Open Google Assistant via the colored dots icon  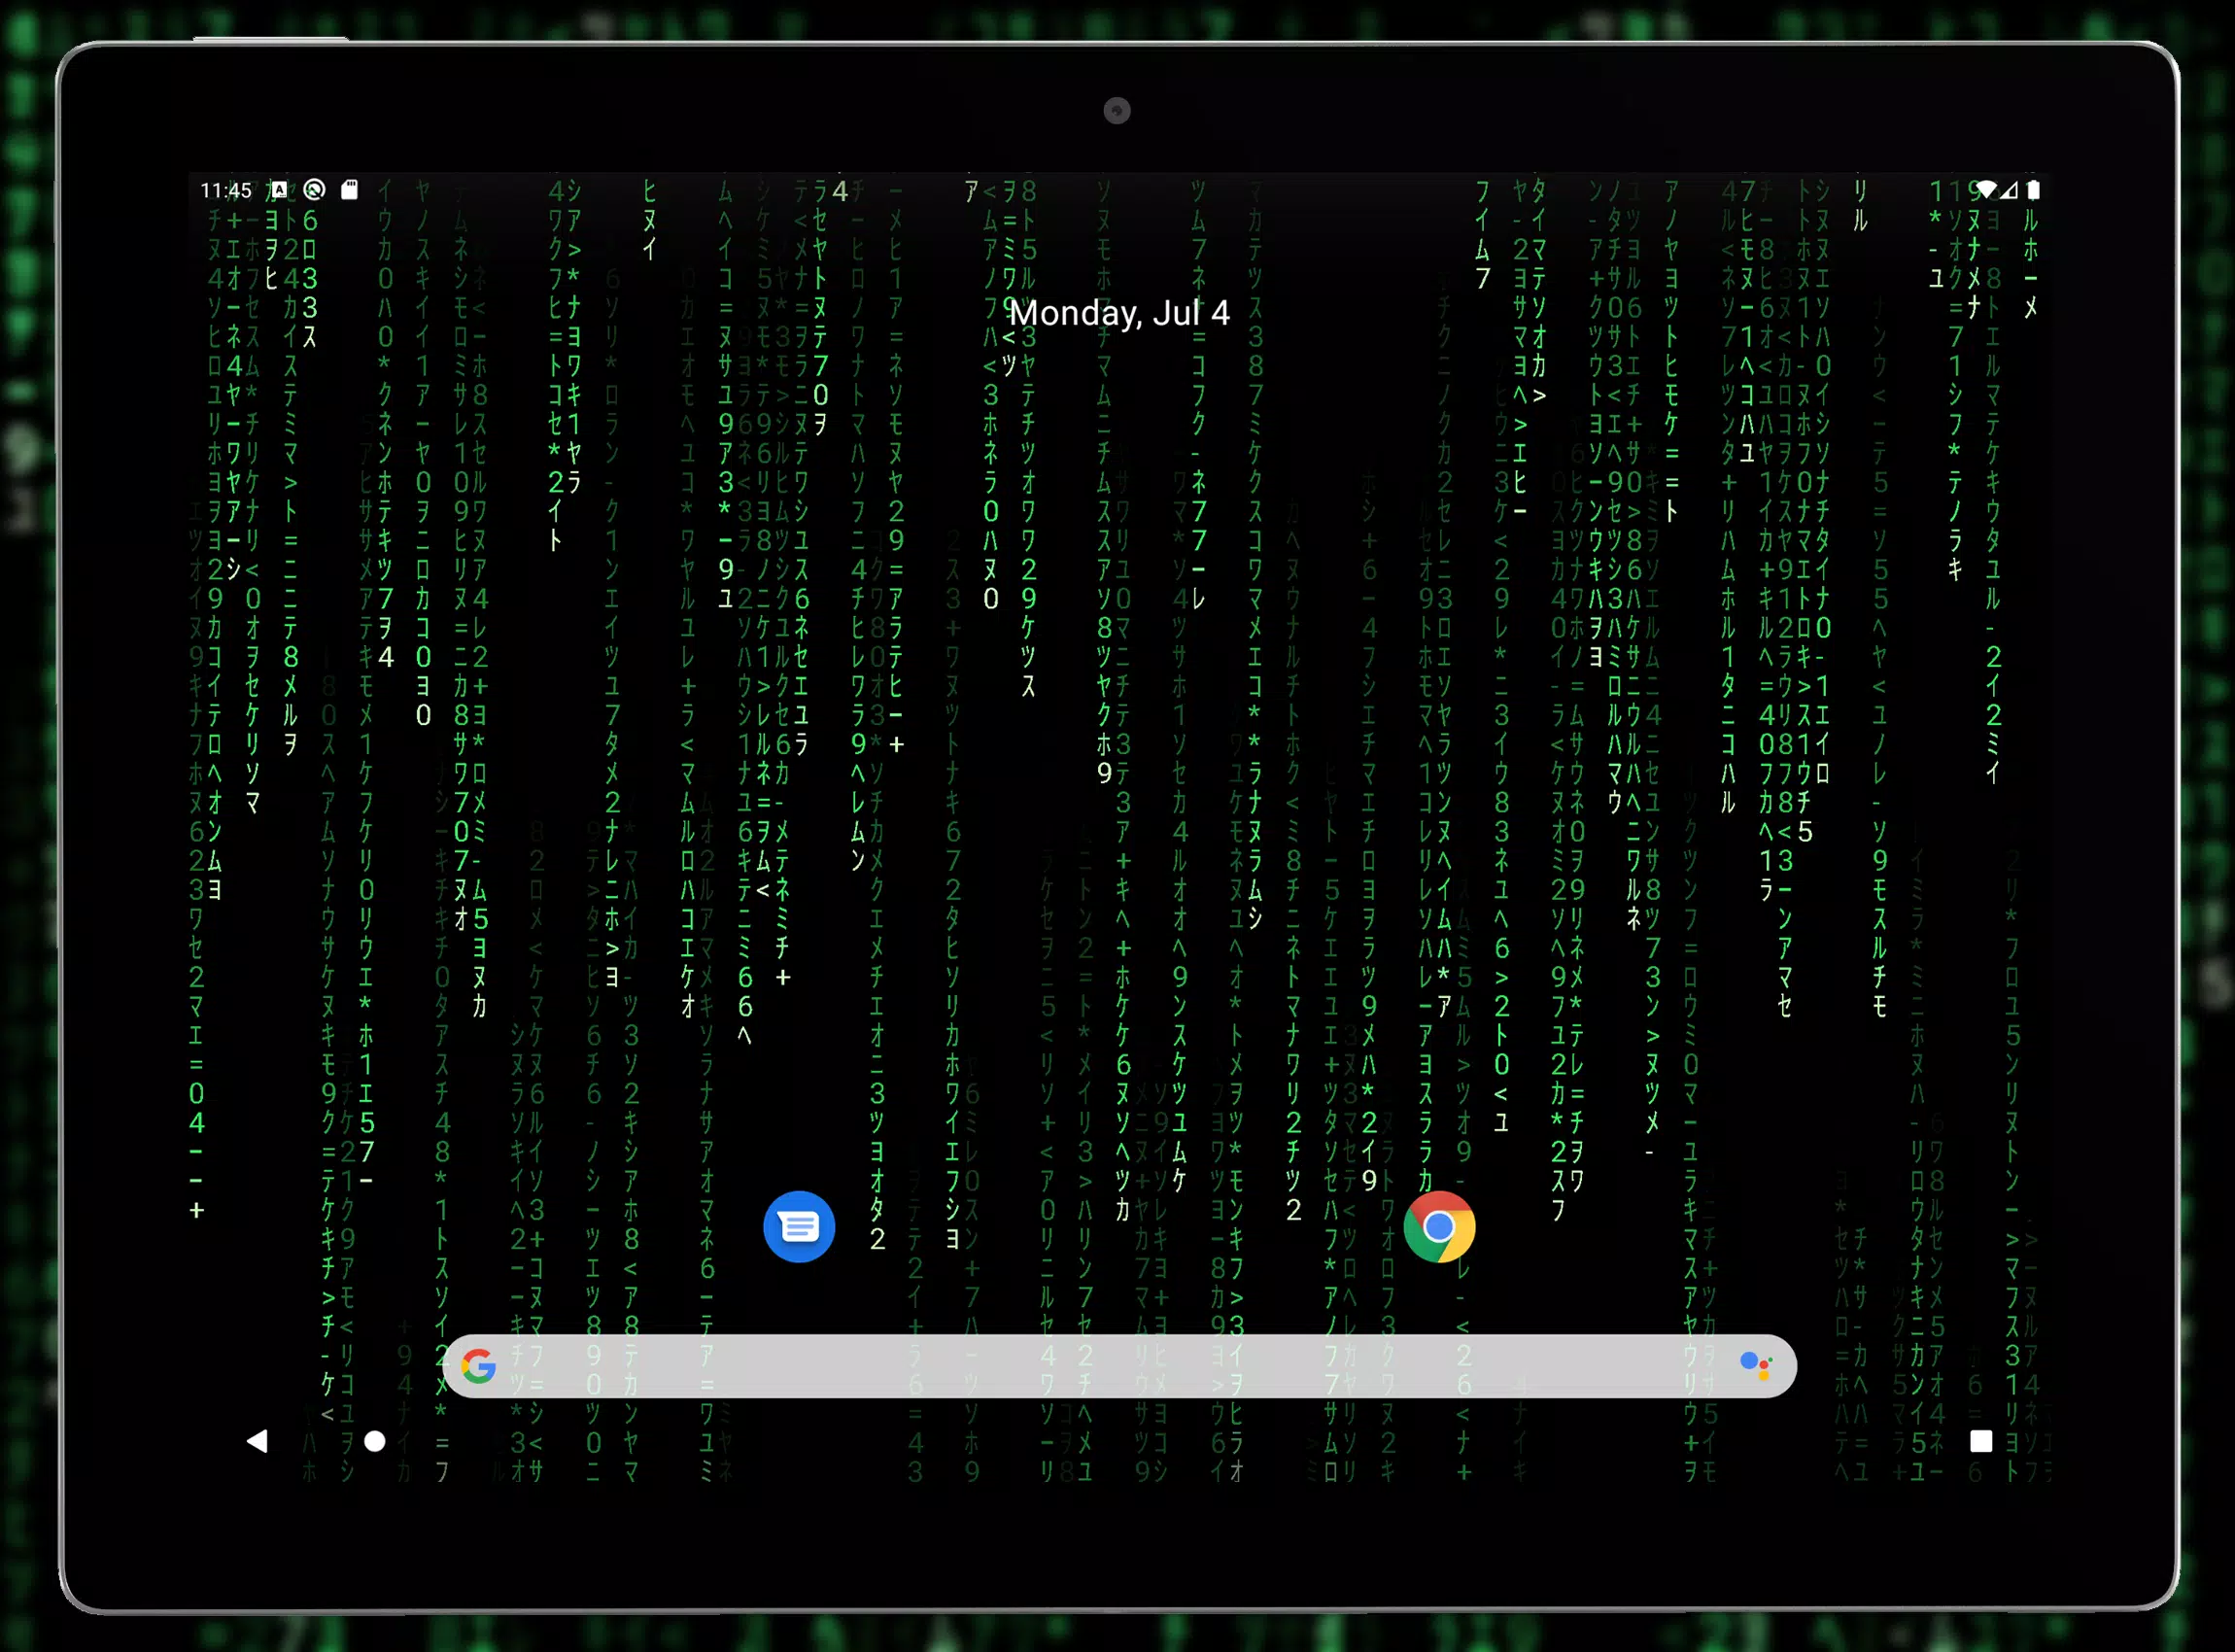point(1756,1364)
